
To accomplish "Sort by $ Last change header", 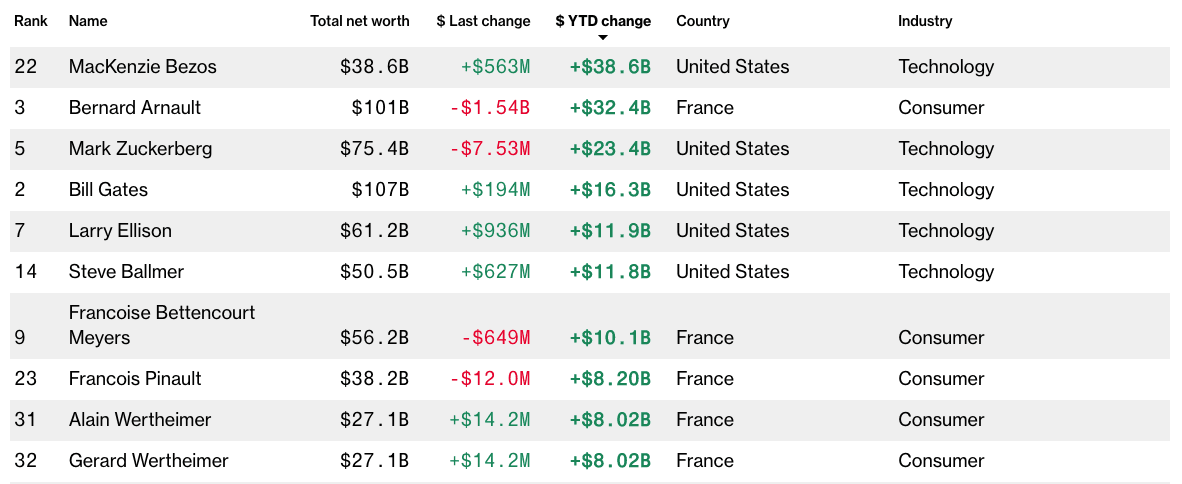I will 483,21.
